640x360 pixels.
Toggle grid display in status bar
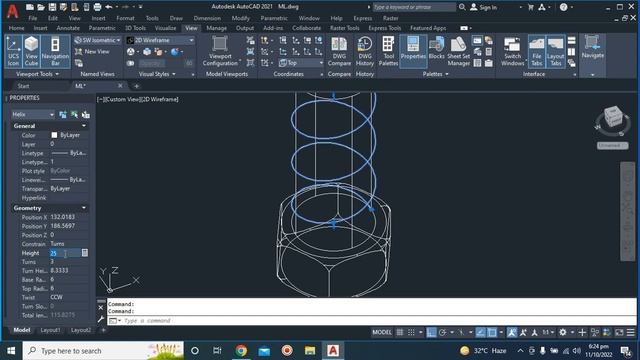pos(400,333)
